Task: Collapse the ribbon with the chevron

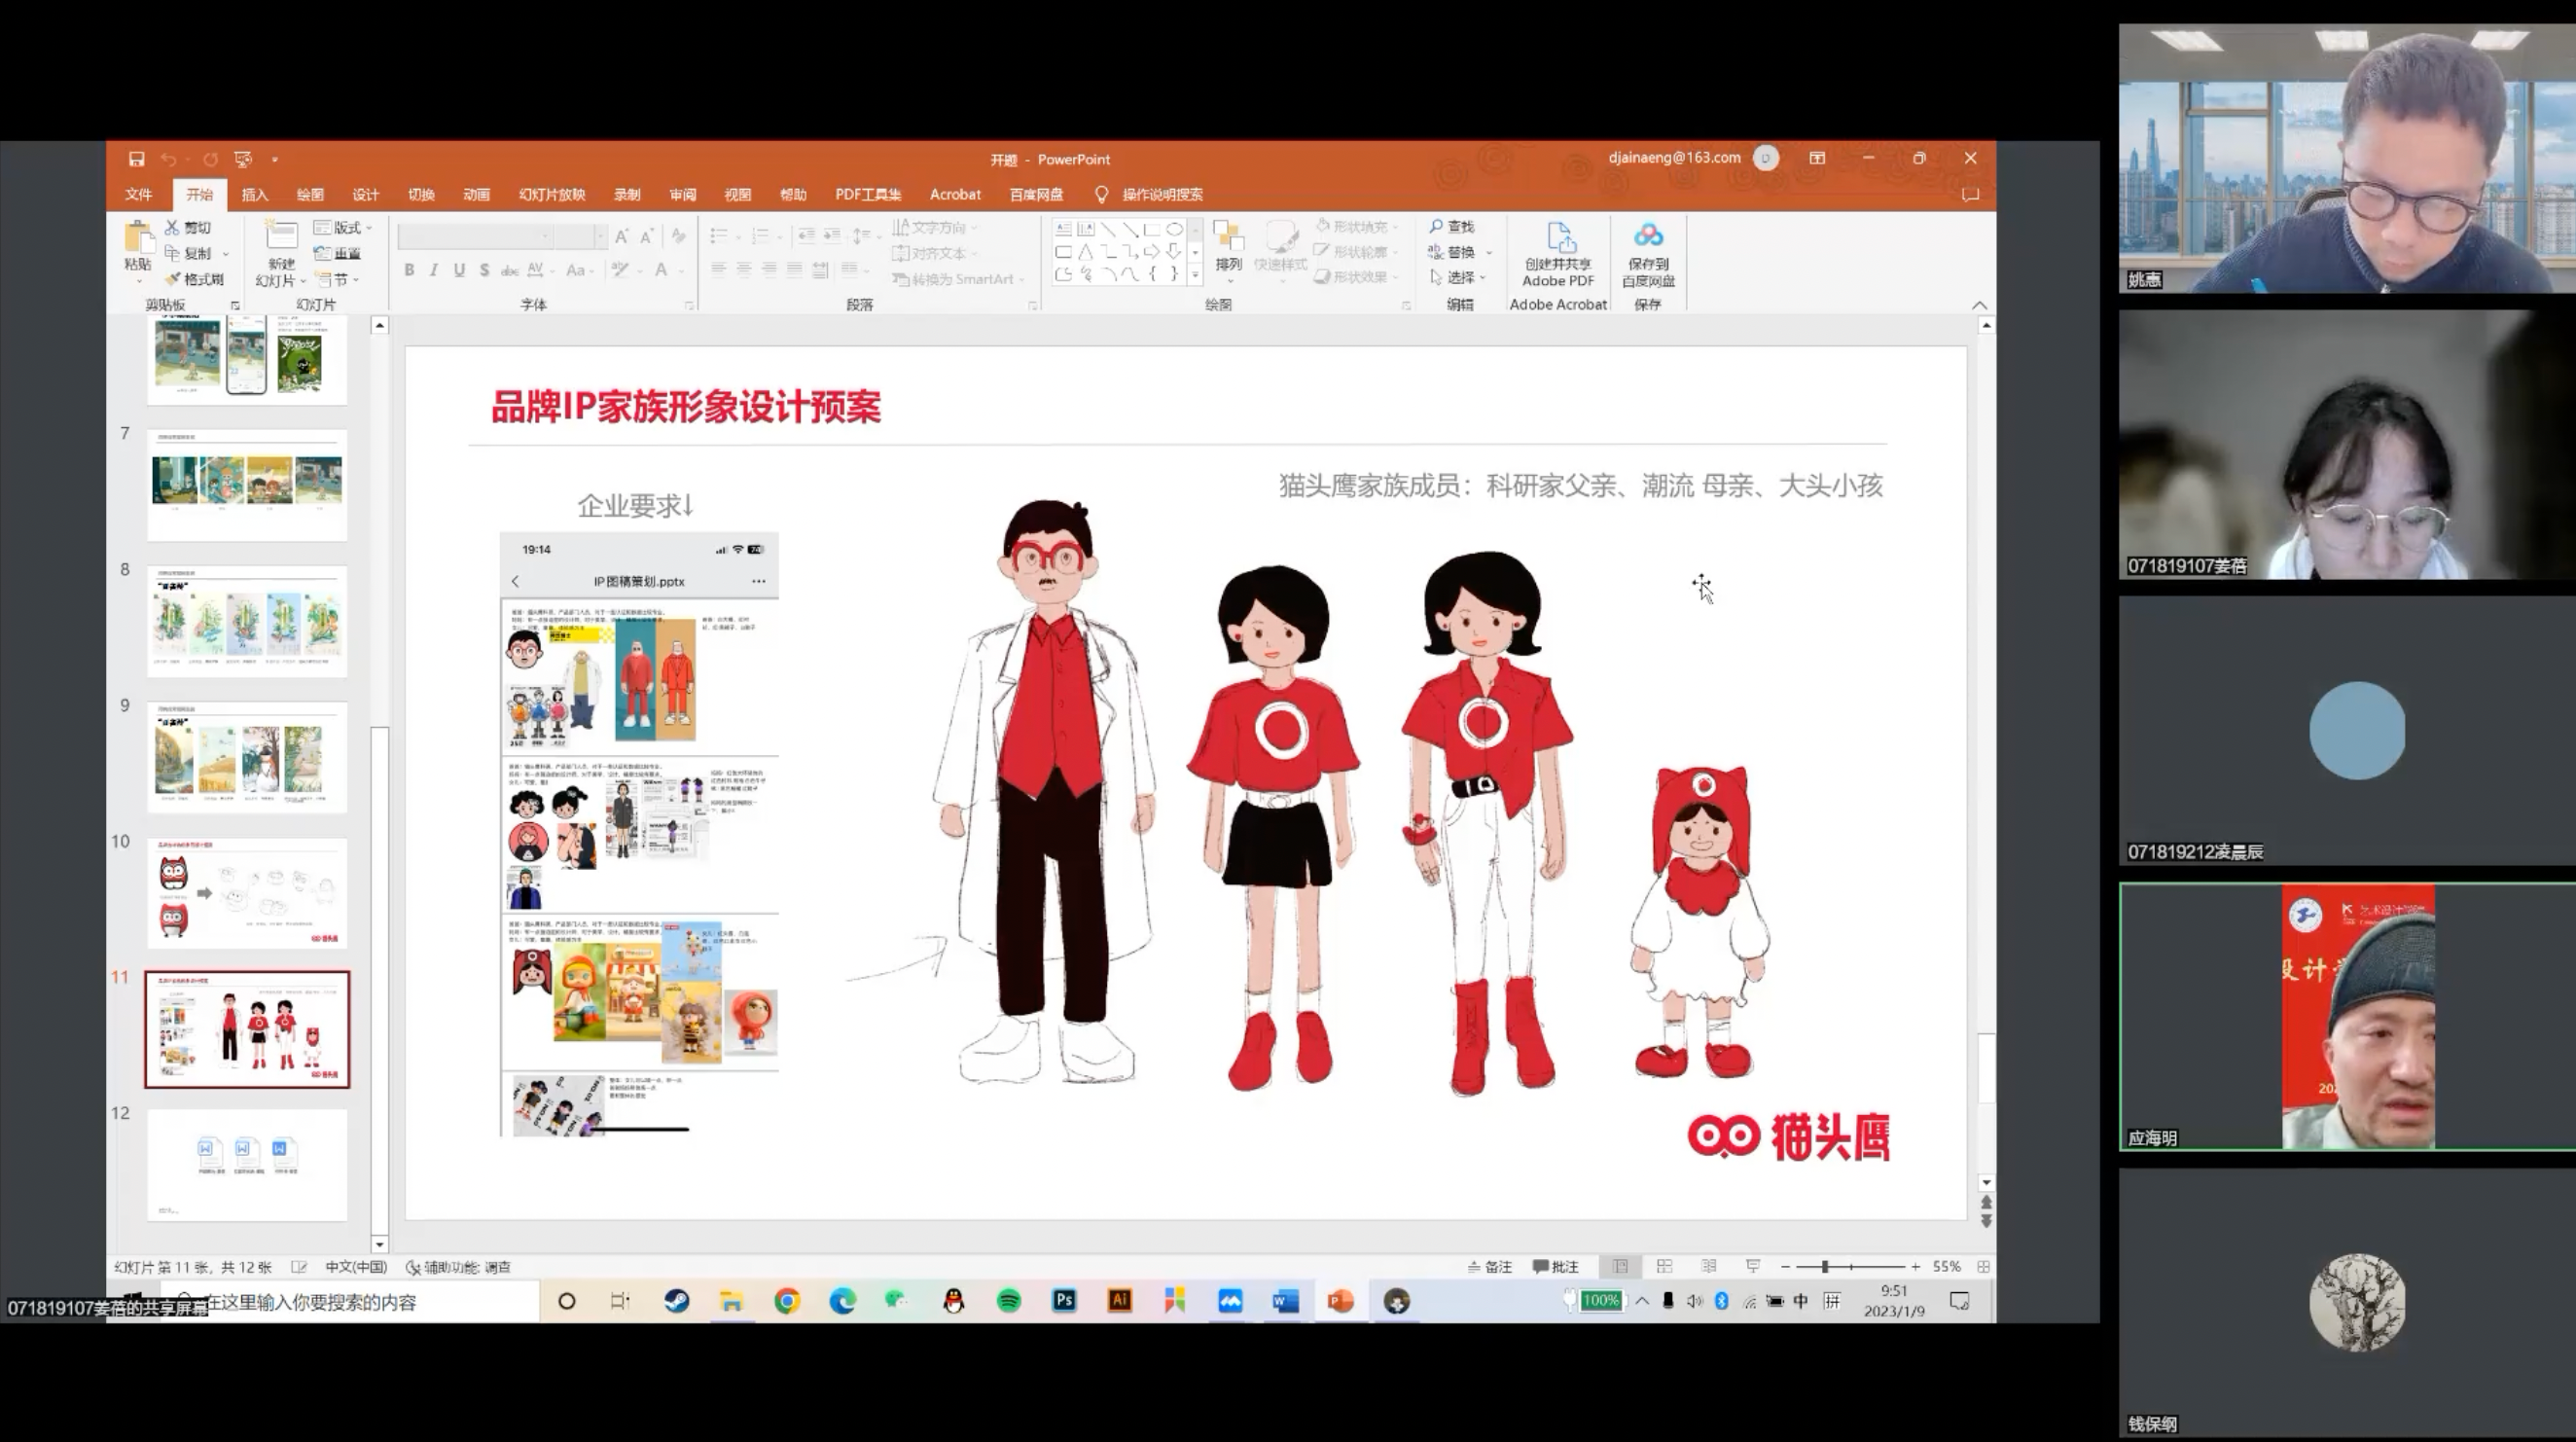Action: pos(1979,305)
